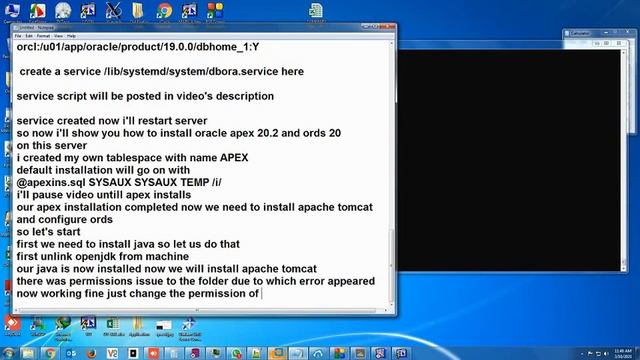Open the red AnyDesk taskbar icon
The image size is (640, 360).
(153, 353)
